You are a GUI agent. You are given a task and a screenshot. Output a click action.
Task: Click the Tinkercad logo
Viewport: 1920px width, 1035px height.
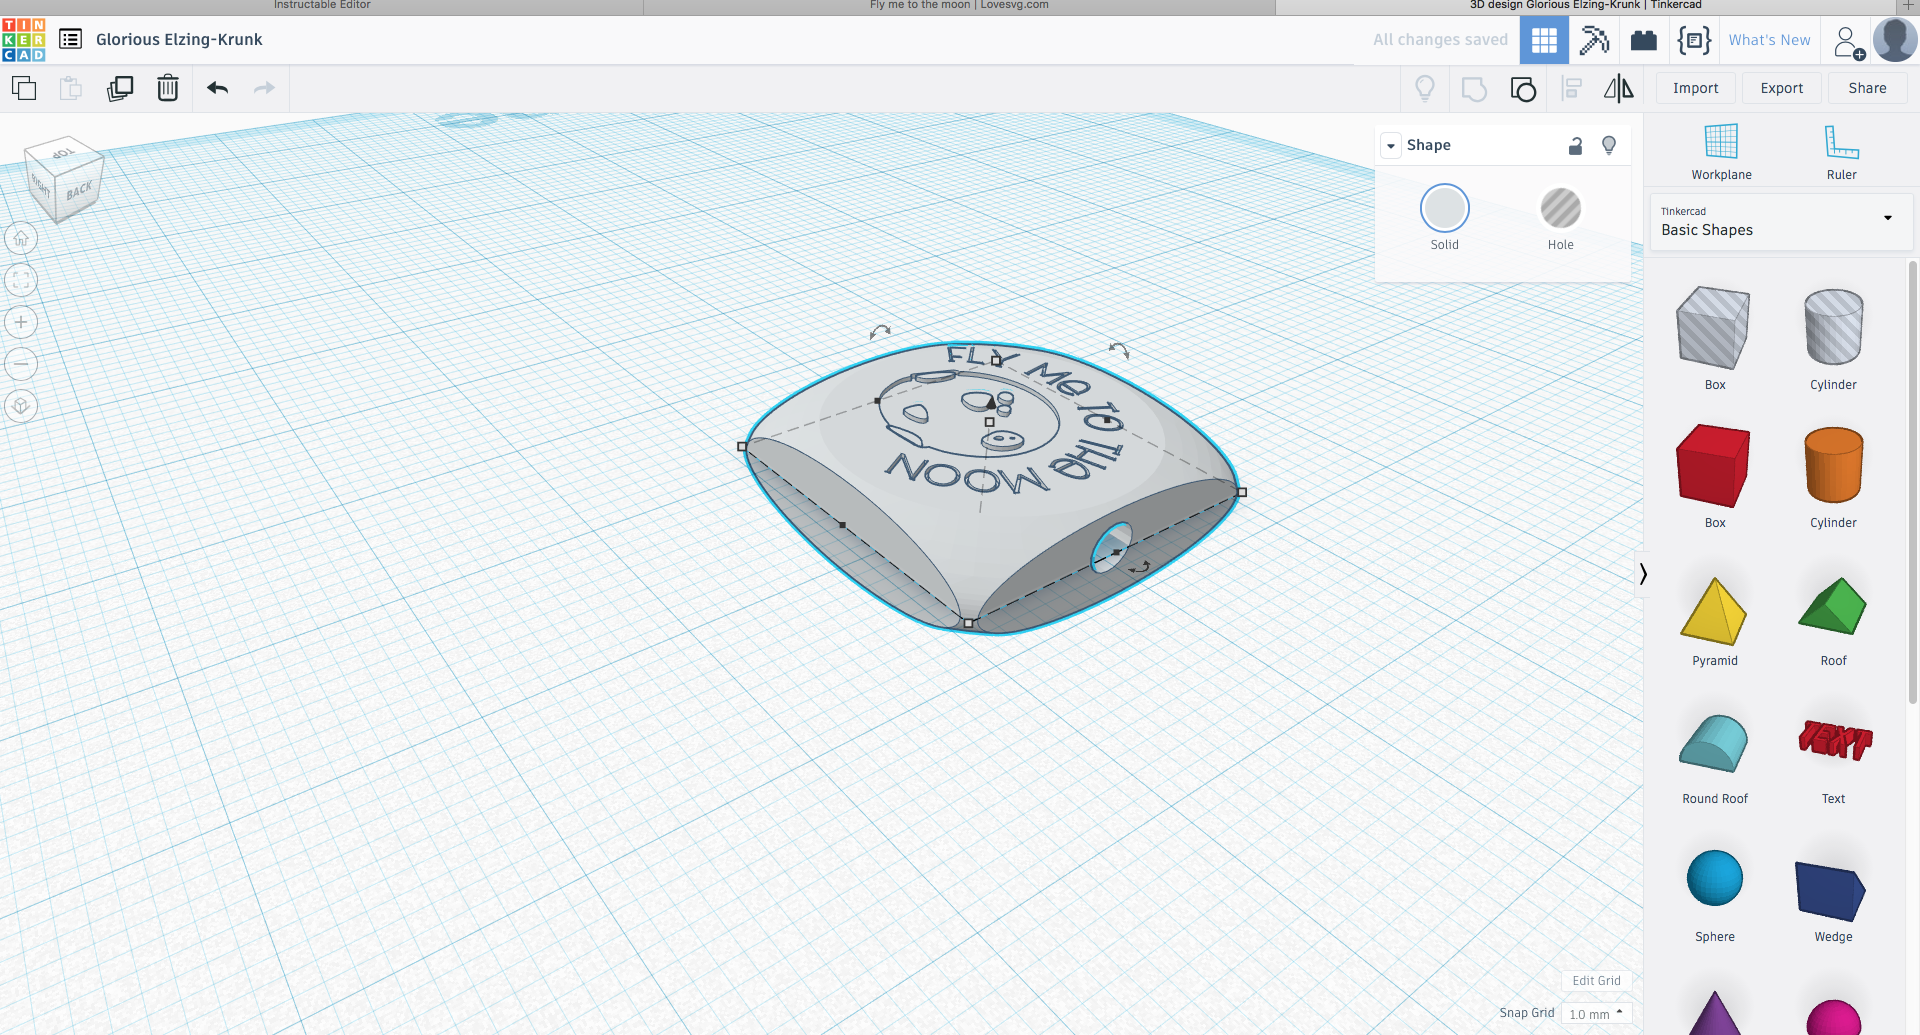pyautogui.click(x=23, y=40)
